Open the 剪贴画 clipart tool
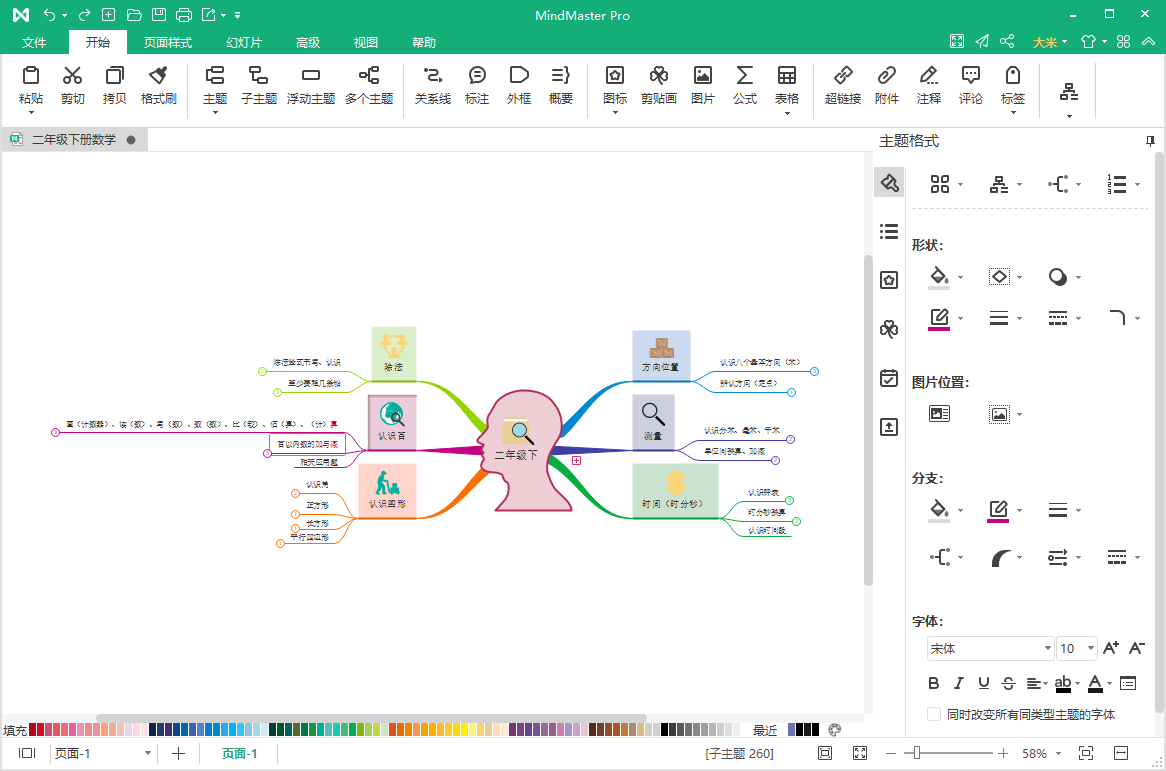 [658, 84]
